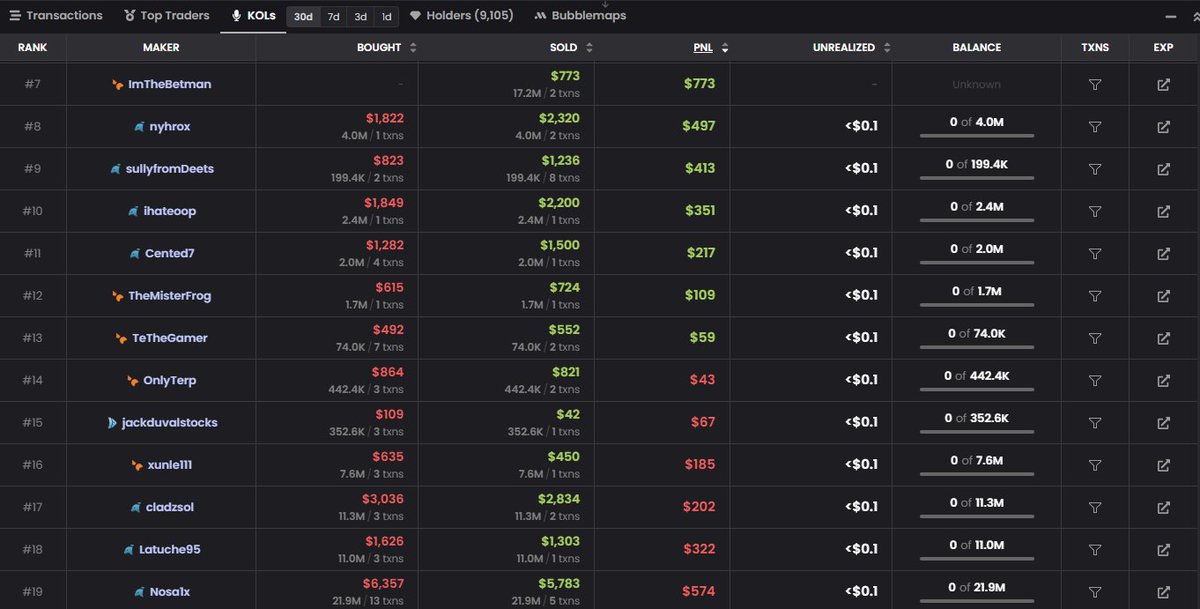Filter transactions for Nosa1x
The width and height of the screenshot is (1200, 609).
1095,591
